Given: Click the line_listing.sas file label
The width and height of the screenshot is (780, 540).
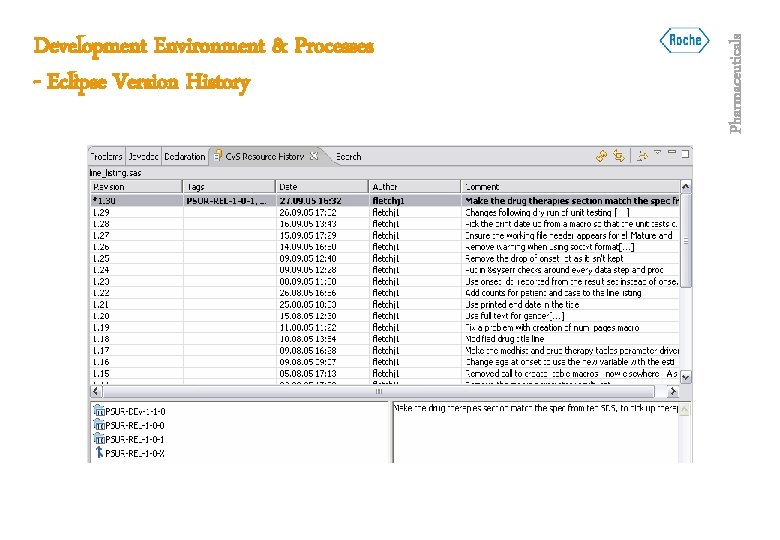Looking at the screenshot, I should pyautogui.click(x=115, y=173).
